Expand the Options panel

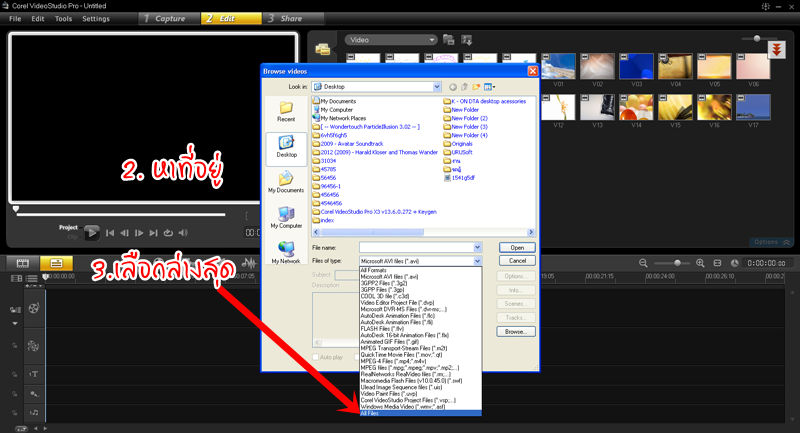771,242
